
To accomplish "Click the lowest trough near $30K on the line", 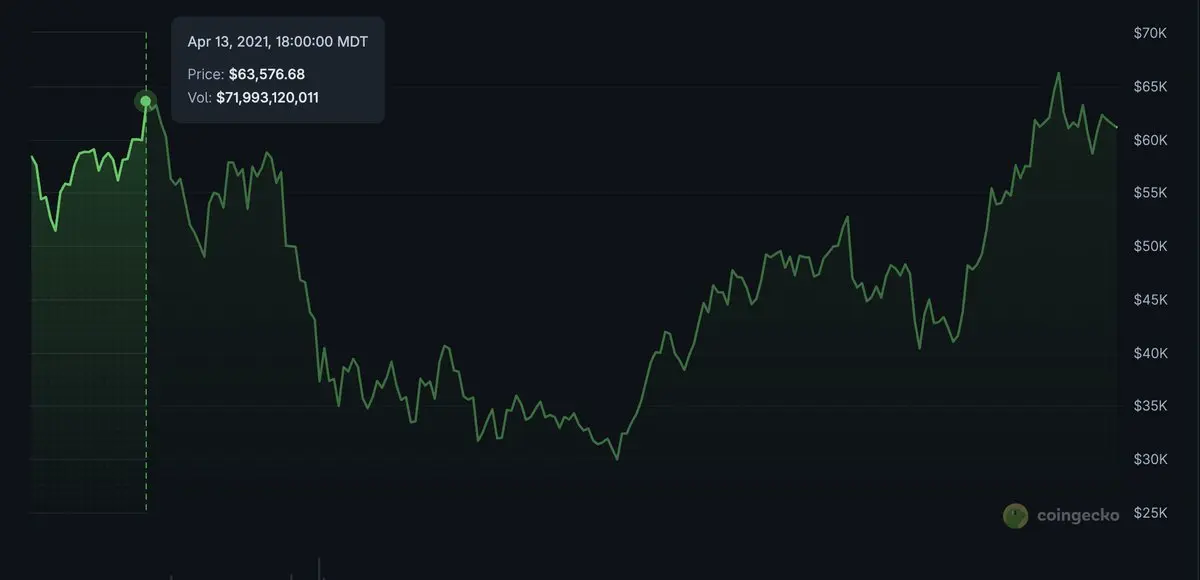I will click(616, 459).
